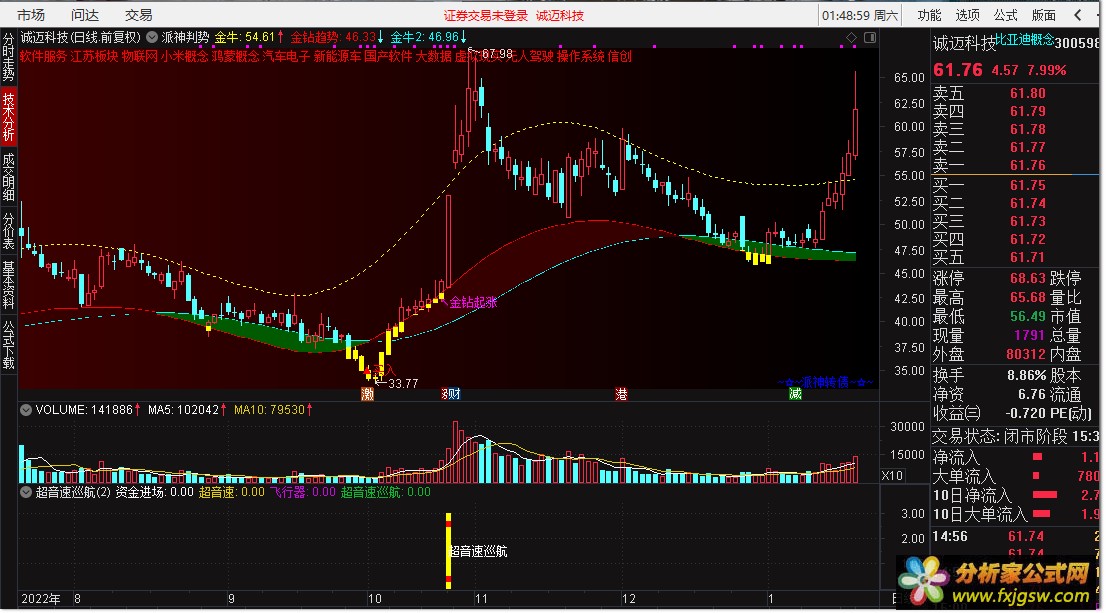The height and width of the screenshot is (613, 1106).
Task: Click the clock display 01:48:59 周六
Action: point(860,15)
